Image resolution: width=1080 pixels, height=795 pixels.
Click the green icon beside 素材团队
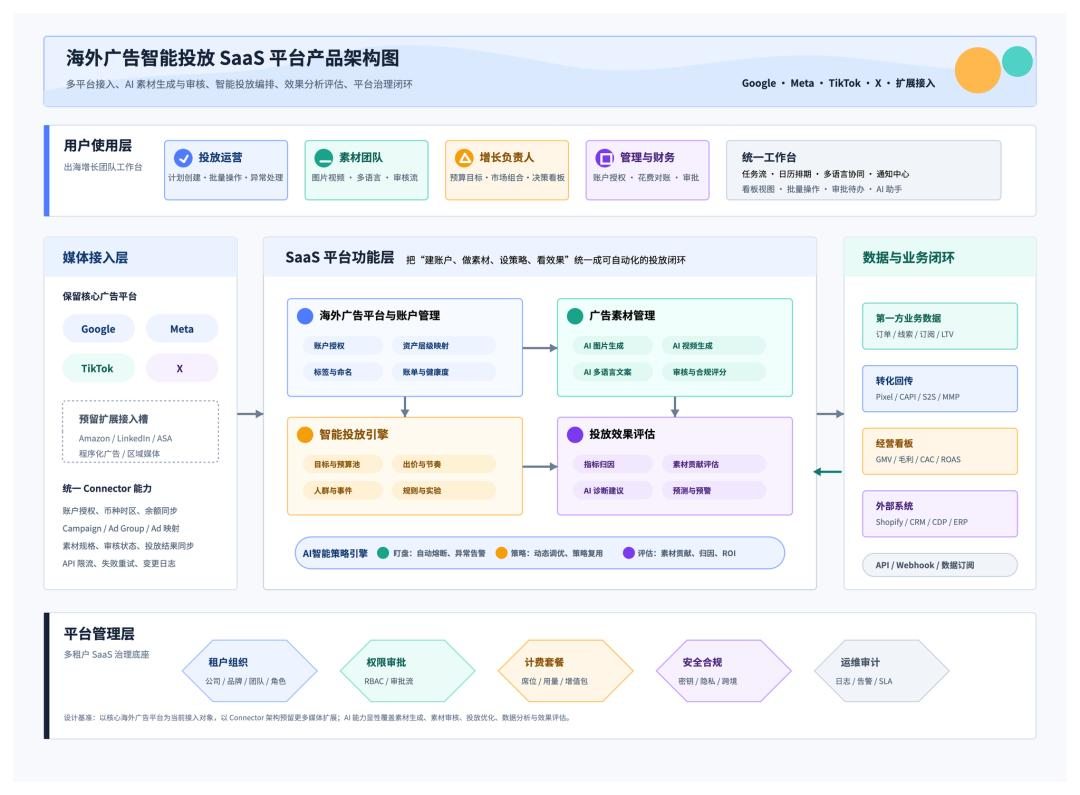pos(324,158)
